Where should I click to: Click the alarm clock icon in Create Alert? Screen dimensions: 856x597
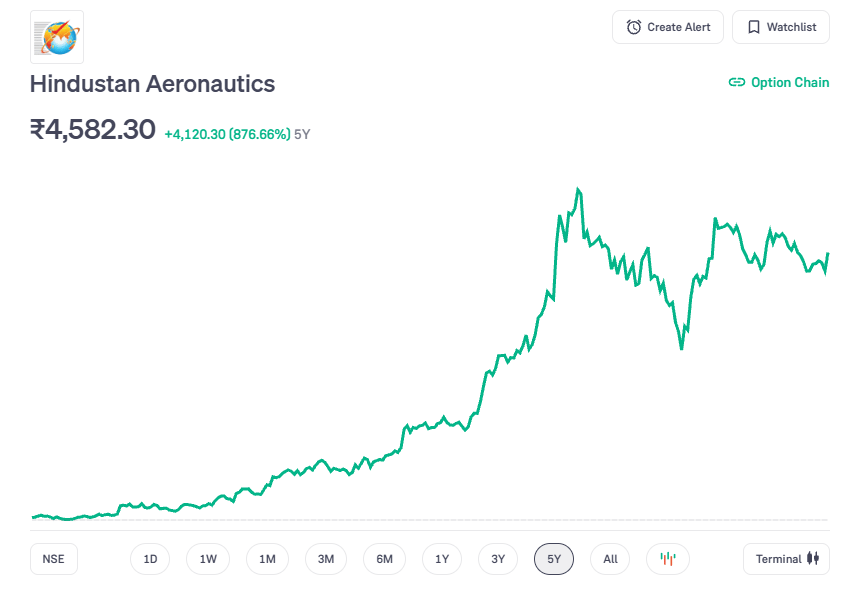[x=634, y=27]
